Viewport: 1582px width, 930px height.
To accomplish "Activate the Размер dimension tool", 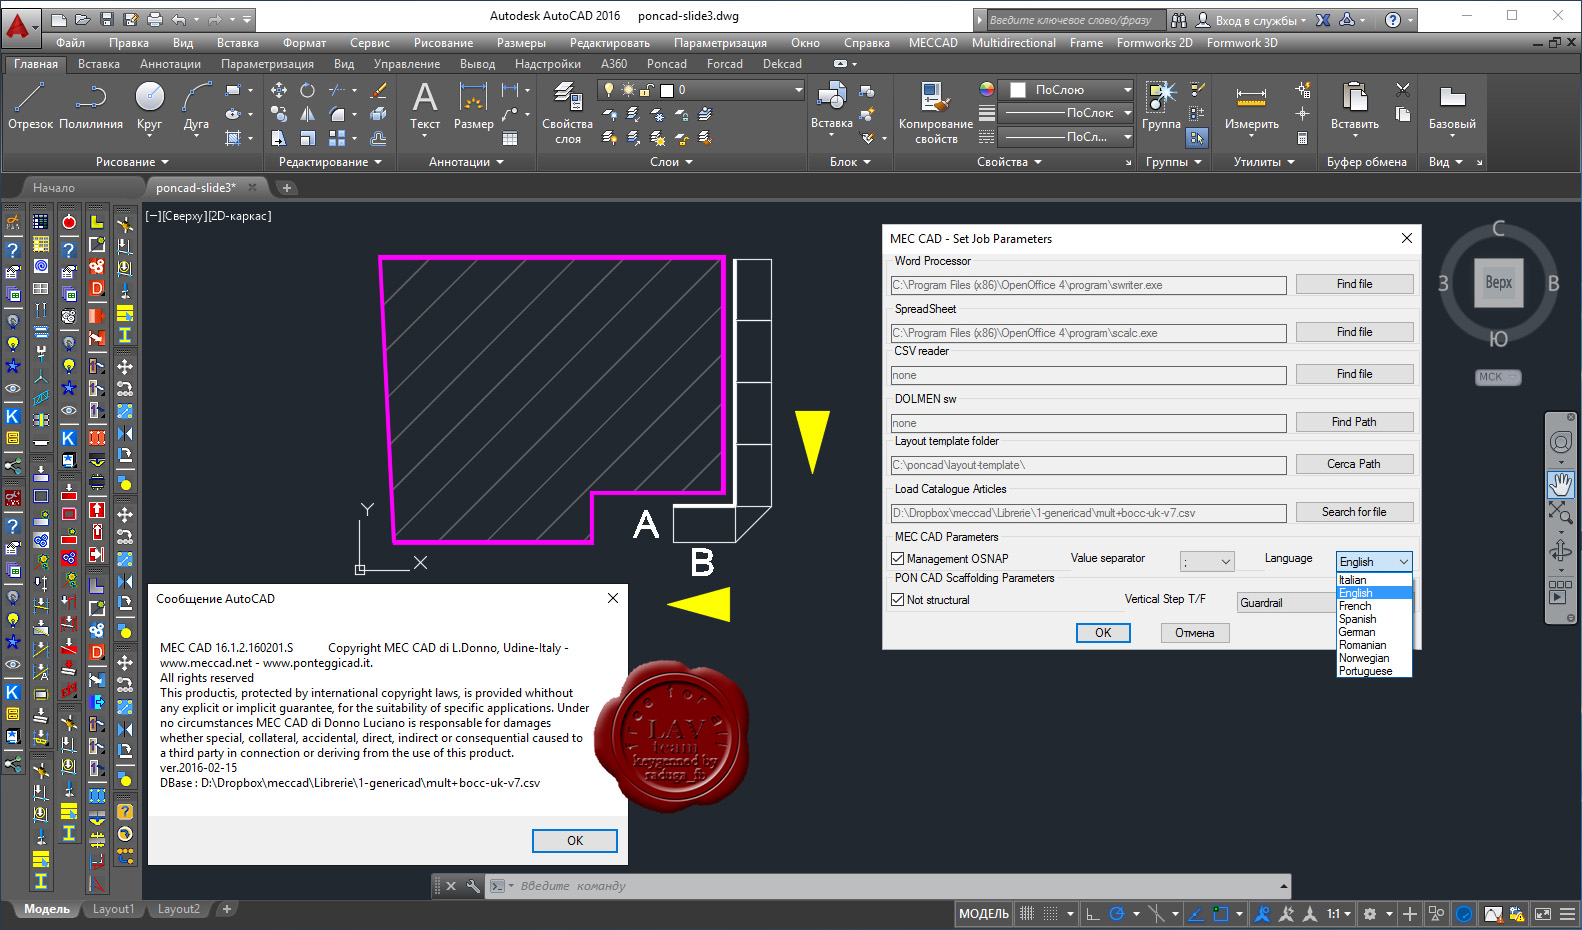I will click(473, 105).
